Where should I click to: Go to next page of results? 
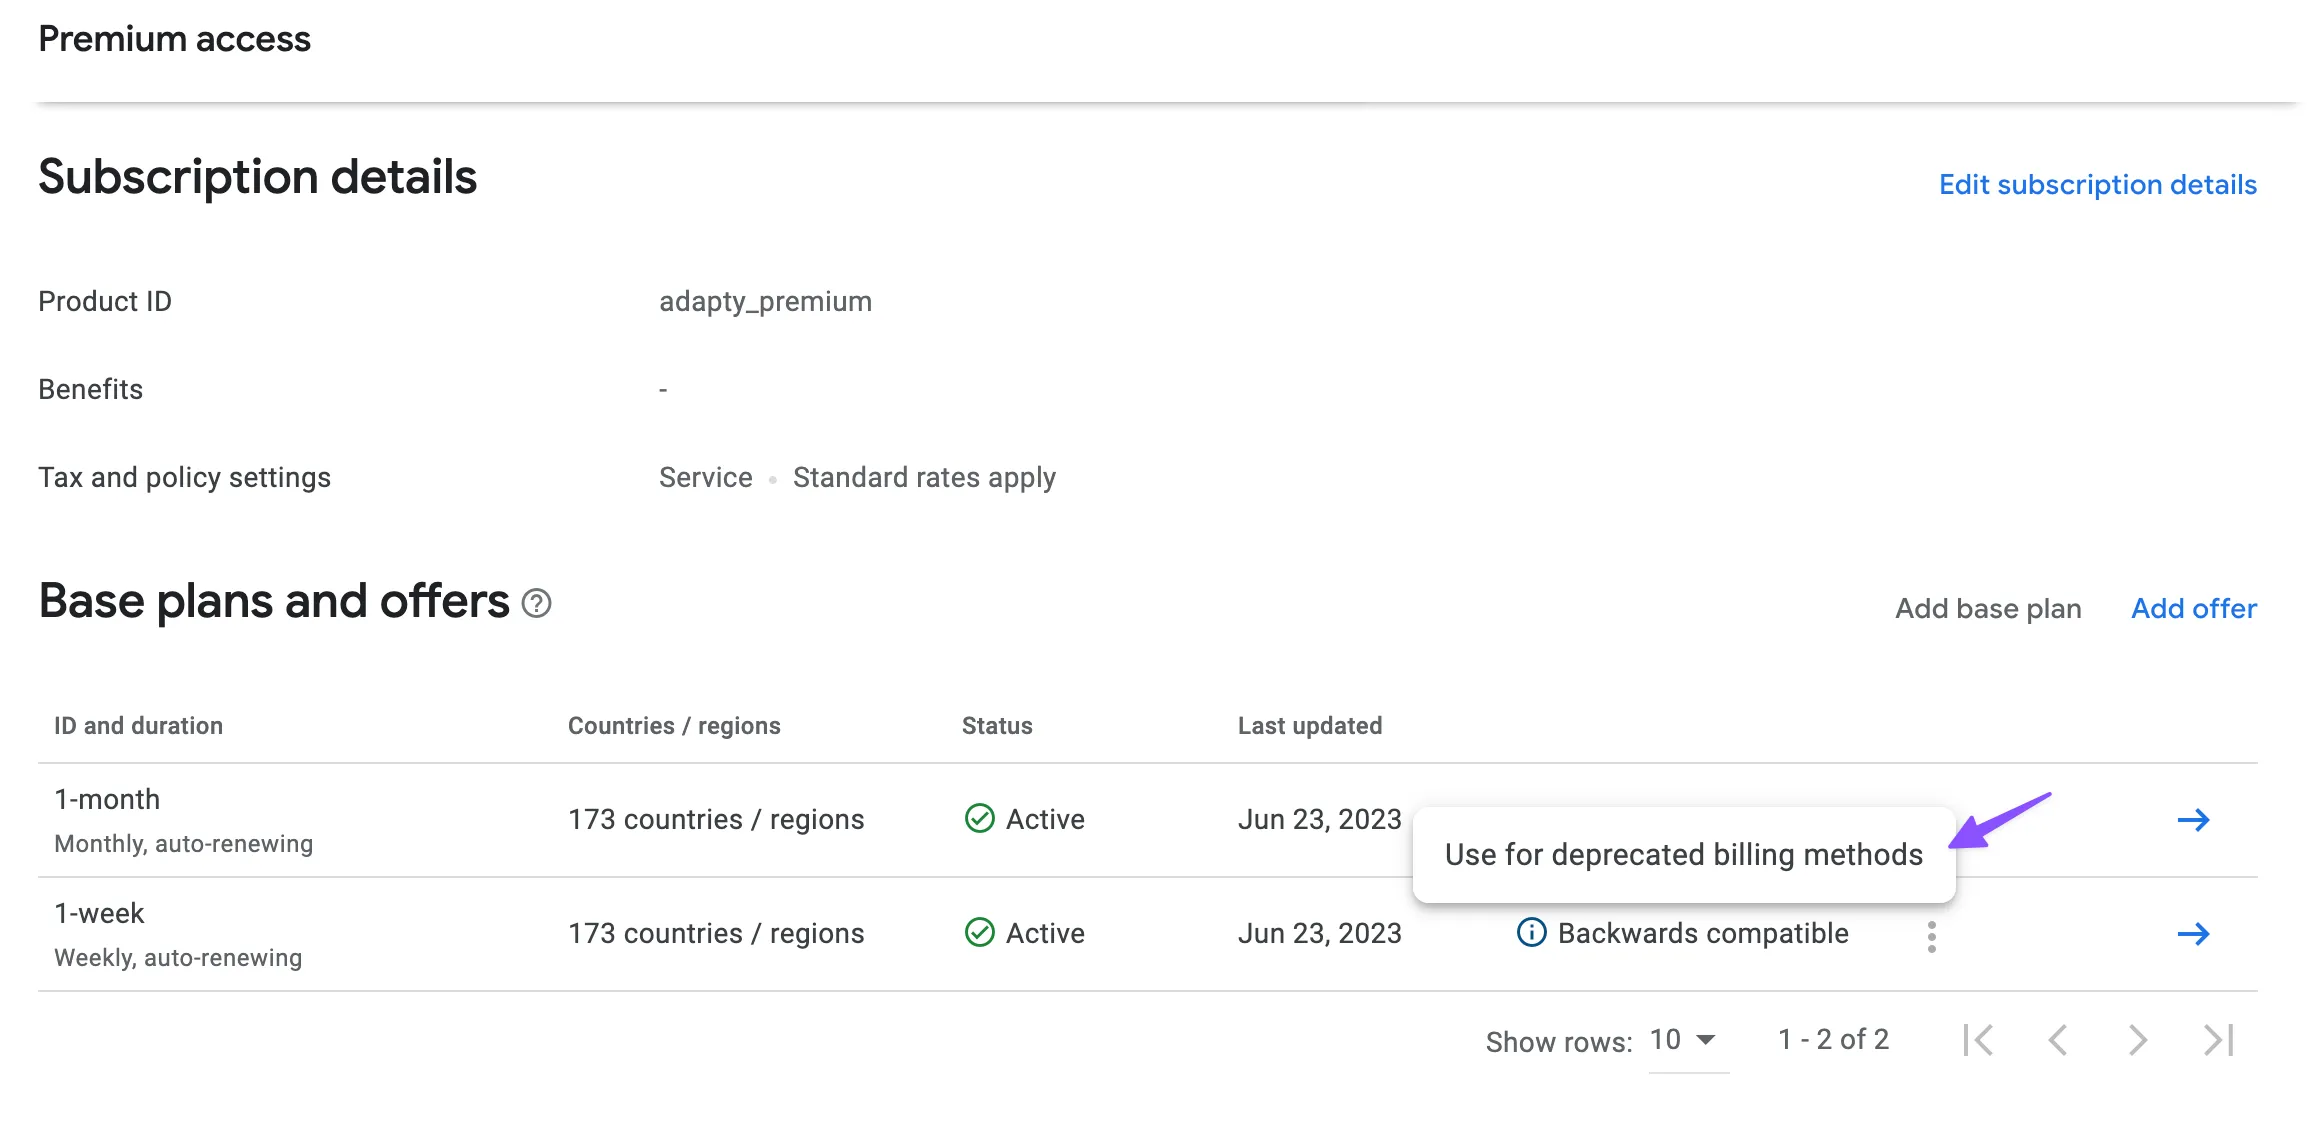[2137, 1040]
